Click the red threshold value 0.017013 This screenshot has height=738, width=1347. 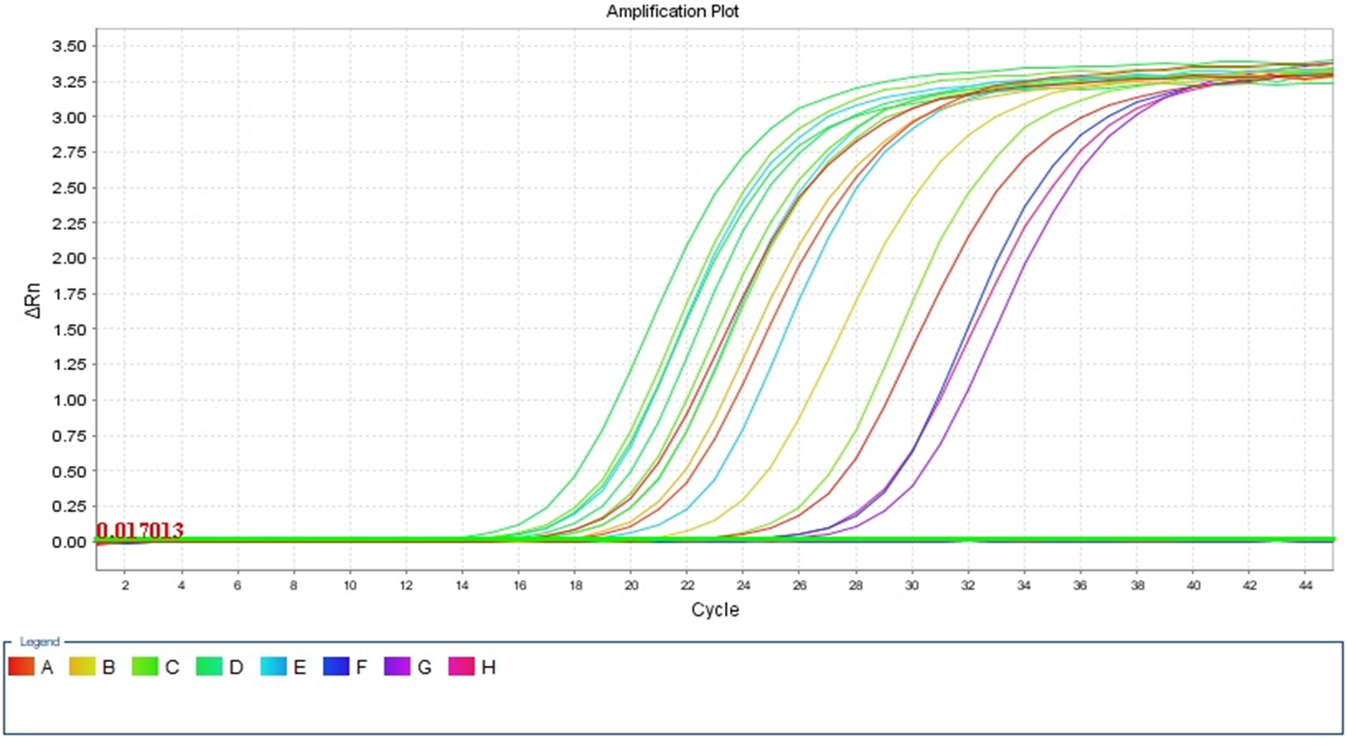click(140, 530)
